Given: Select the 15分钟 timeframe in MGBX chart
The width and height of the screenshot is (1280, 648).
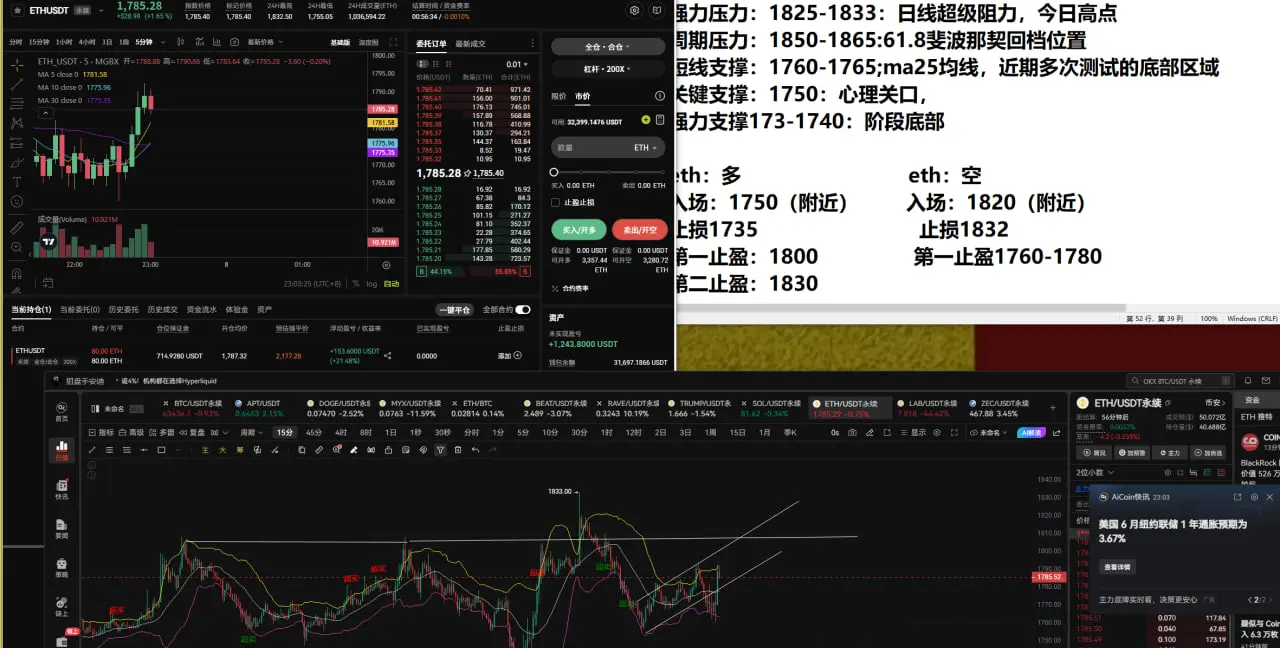Looking at the screenshot, I should (x=39, y=42).
